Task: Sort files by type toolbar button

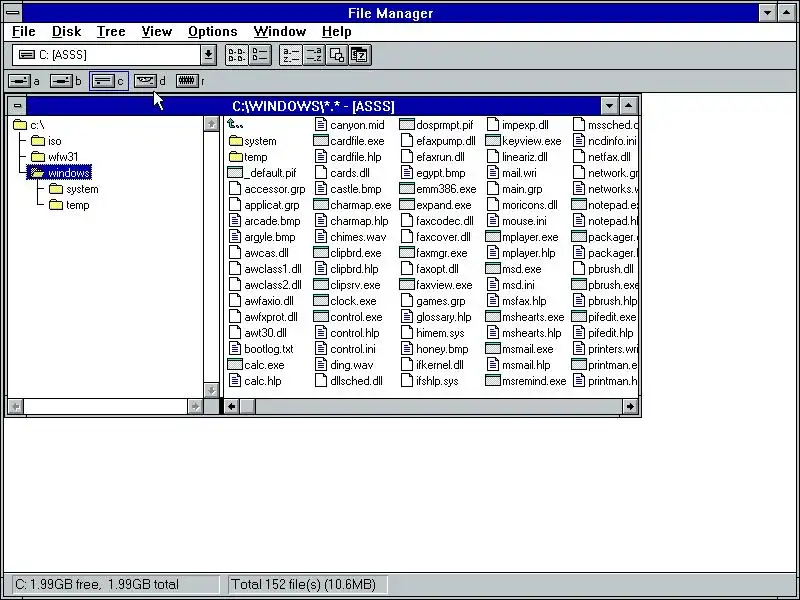Action: click(x=313, y=55)
